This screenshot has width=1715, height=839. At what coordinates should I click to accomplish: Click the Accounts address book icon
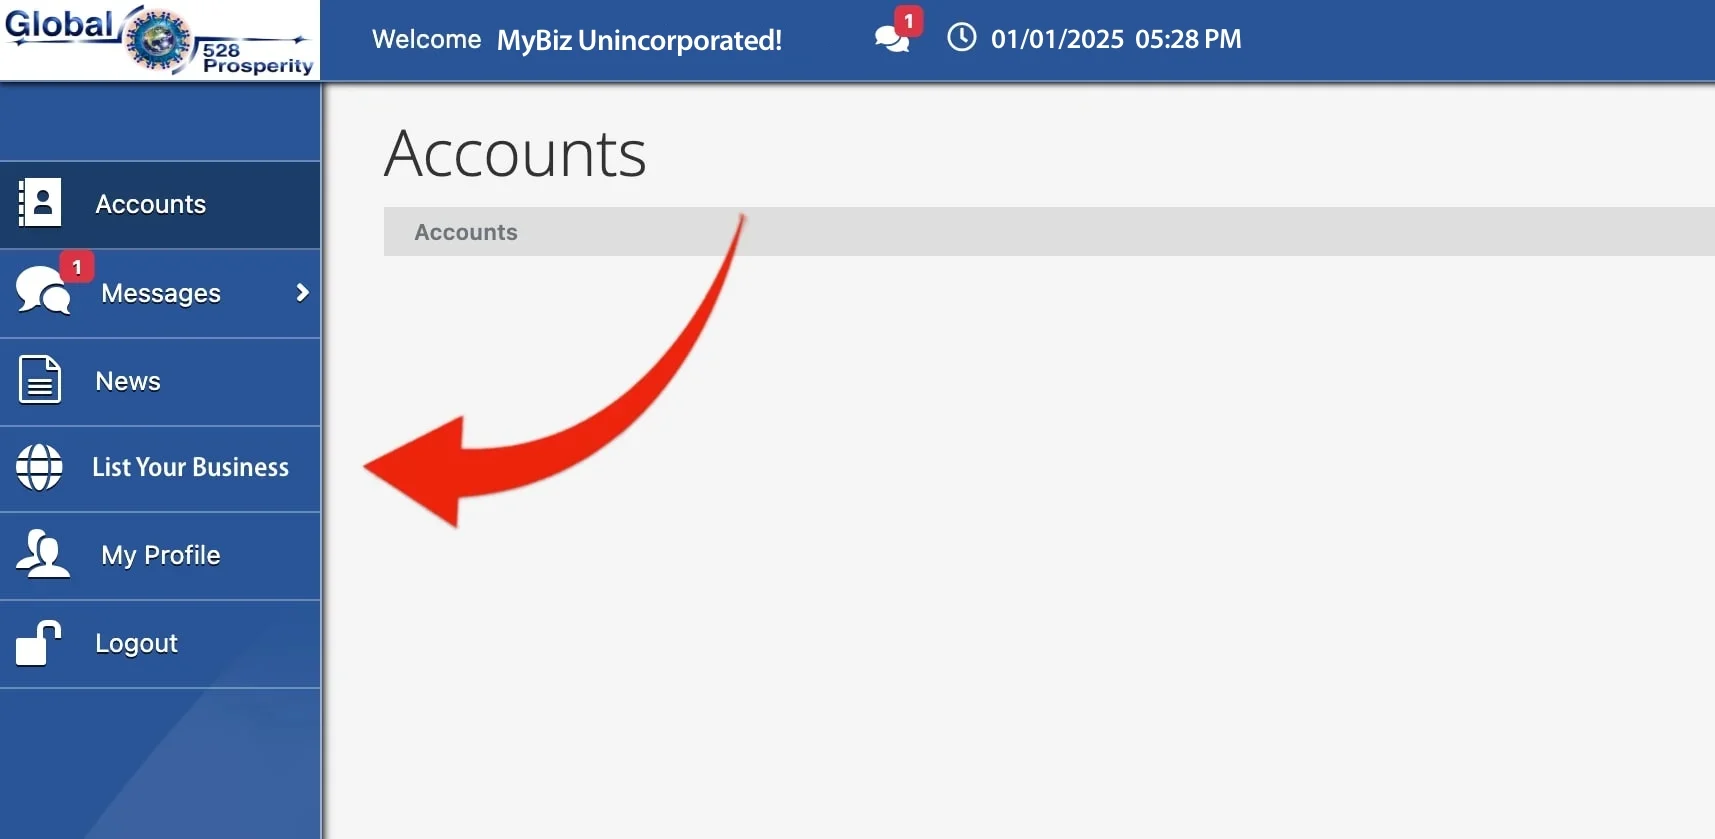tap(40, 203)
